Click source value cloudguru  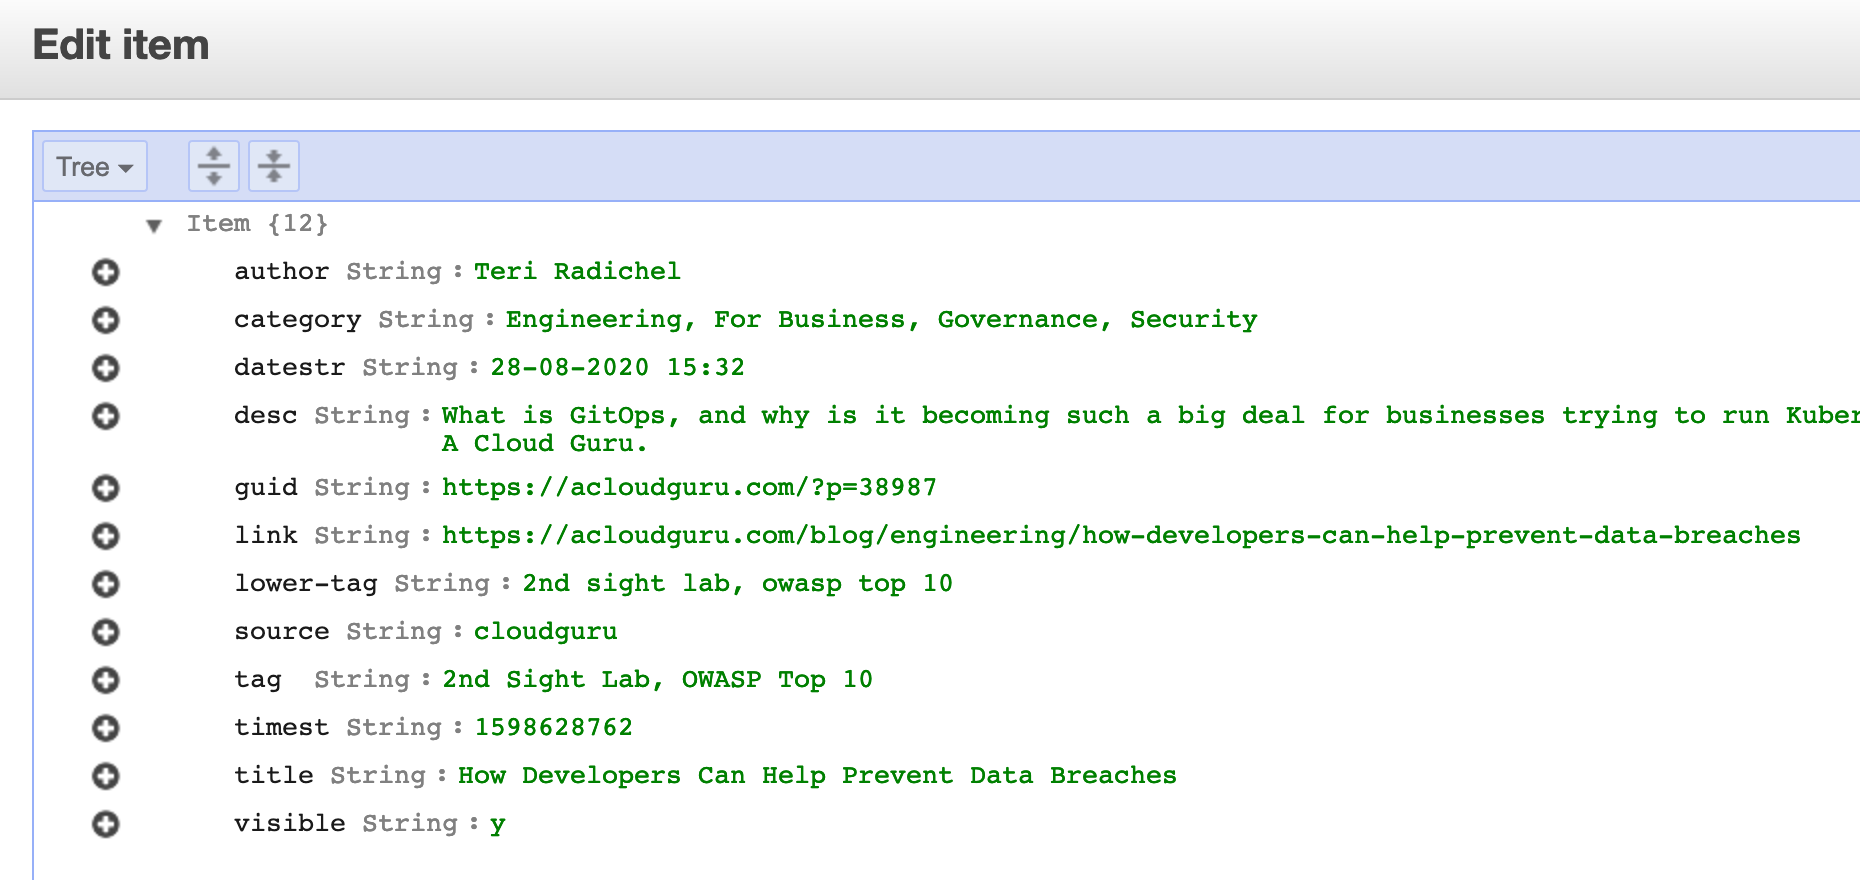click(545, 631)
